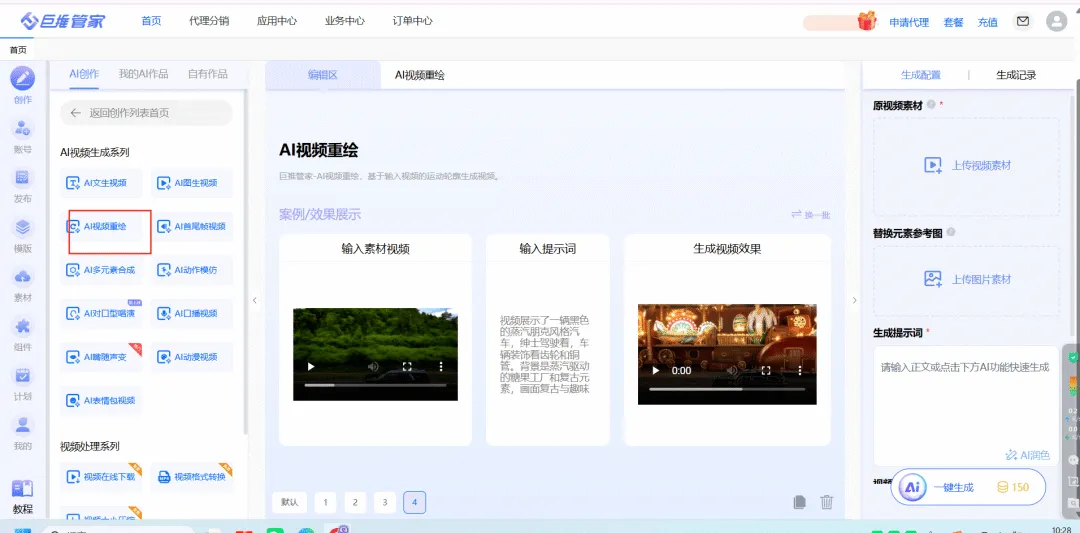The height and width of the screenshot is (533, 1080).
Task: Click 上传图片素材 upload area
Action: click(x=966, y=280)
